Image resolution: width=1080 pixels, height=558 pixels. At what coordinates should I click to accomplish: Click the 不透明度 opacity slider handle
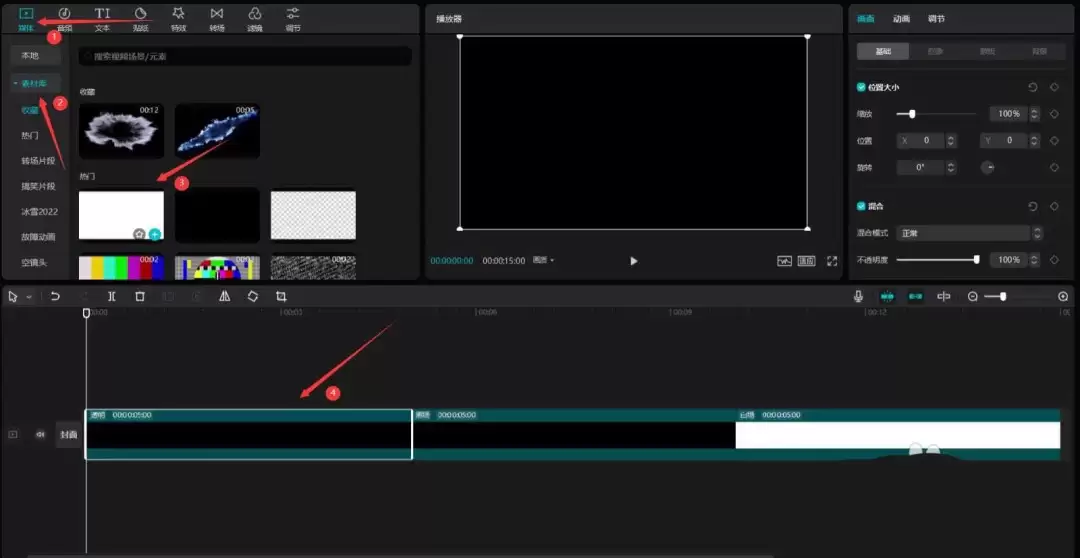[976, 260]
